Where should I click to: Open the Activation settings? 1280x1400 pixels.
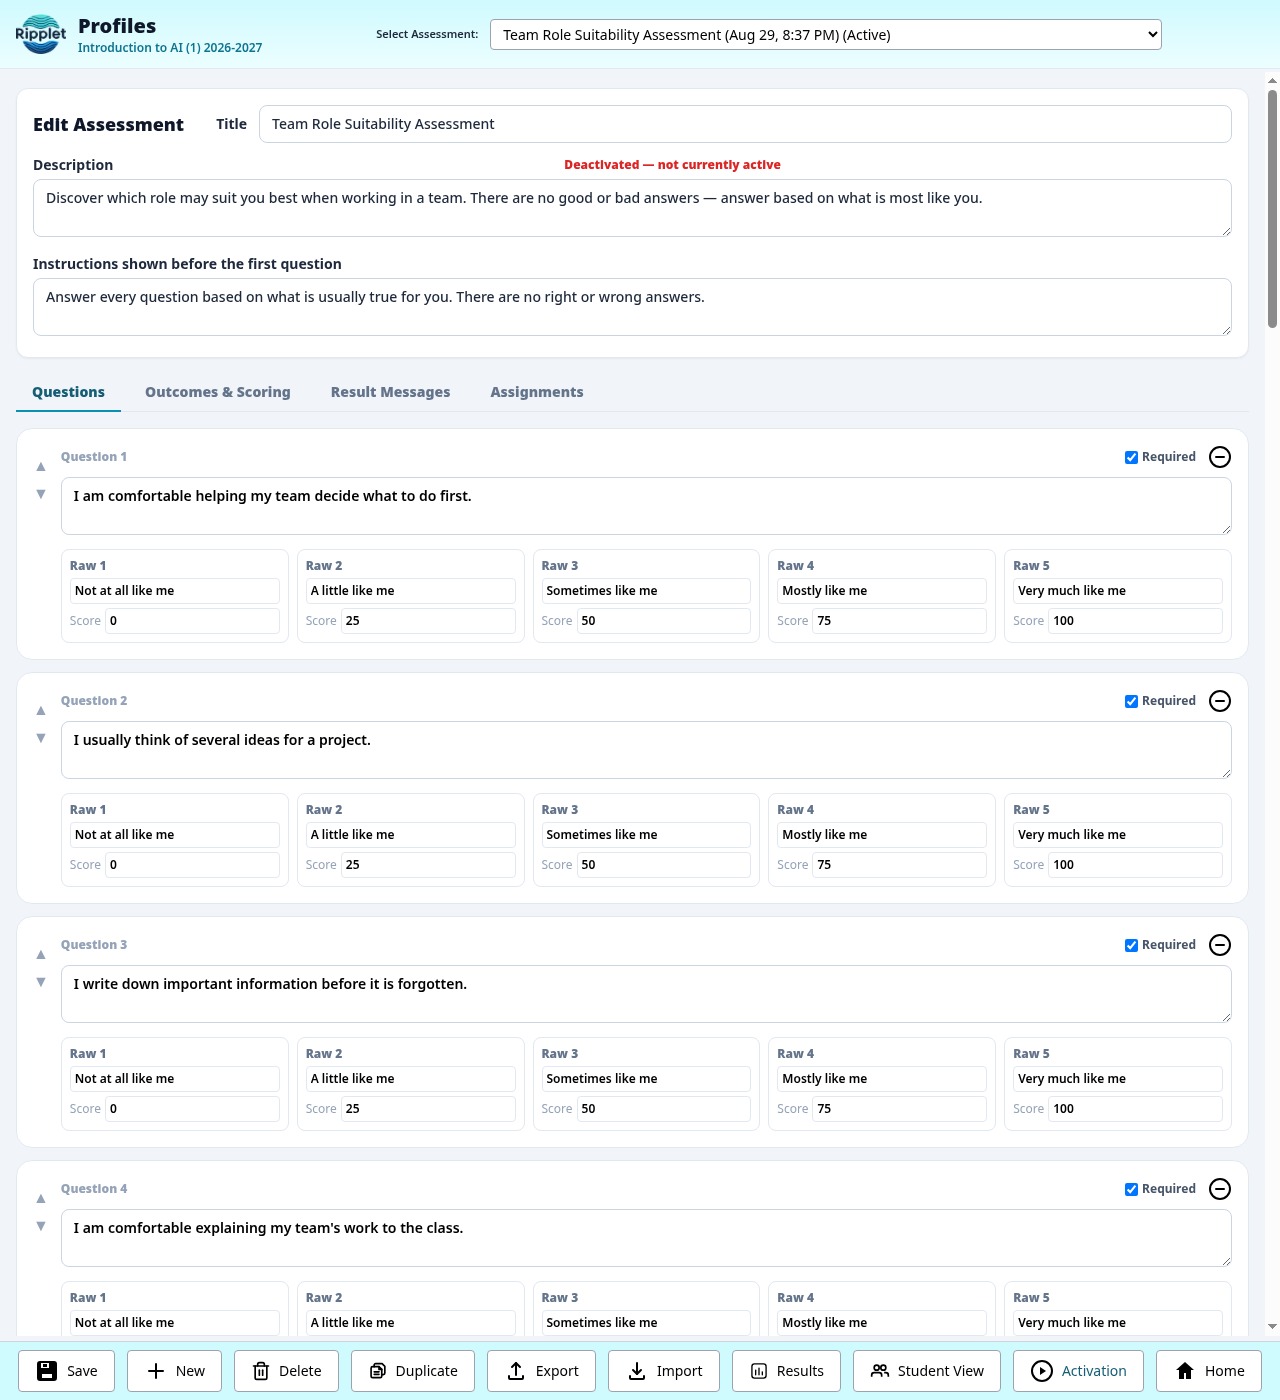tap(1079, 1371)
